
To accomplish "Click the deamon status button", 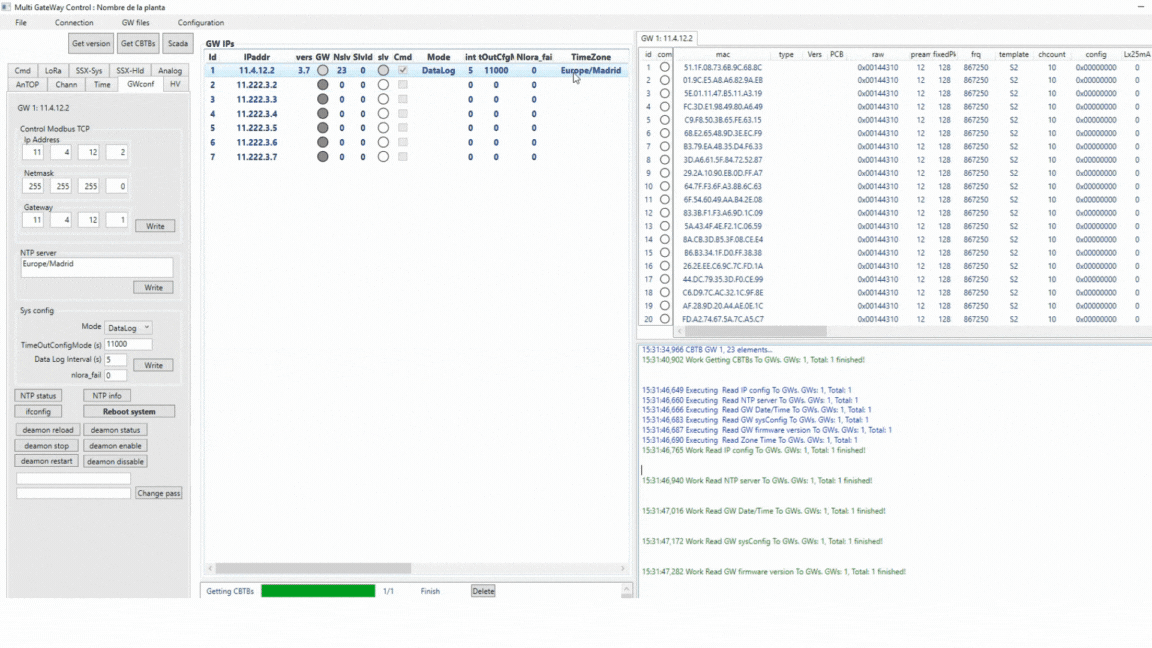I will pyautogui.click(x=115, y=430).
